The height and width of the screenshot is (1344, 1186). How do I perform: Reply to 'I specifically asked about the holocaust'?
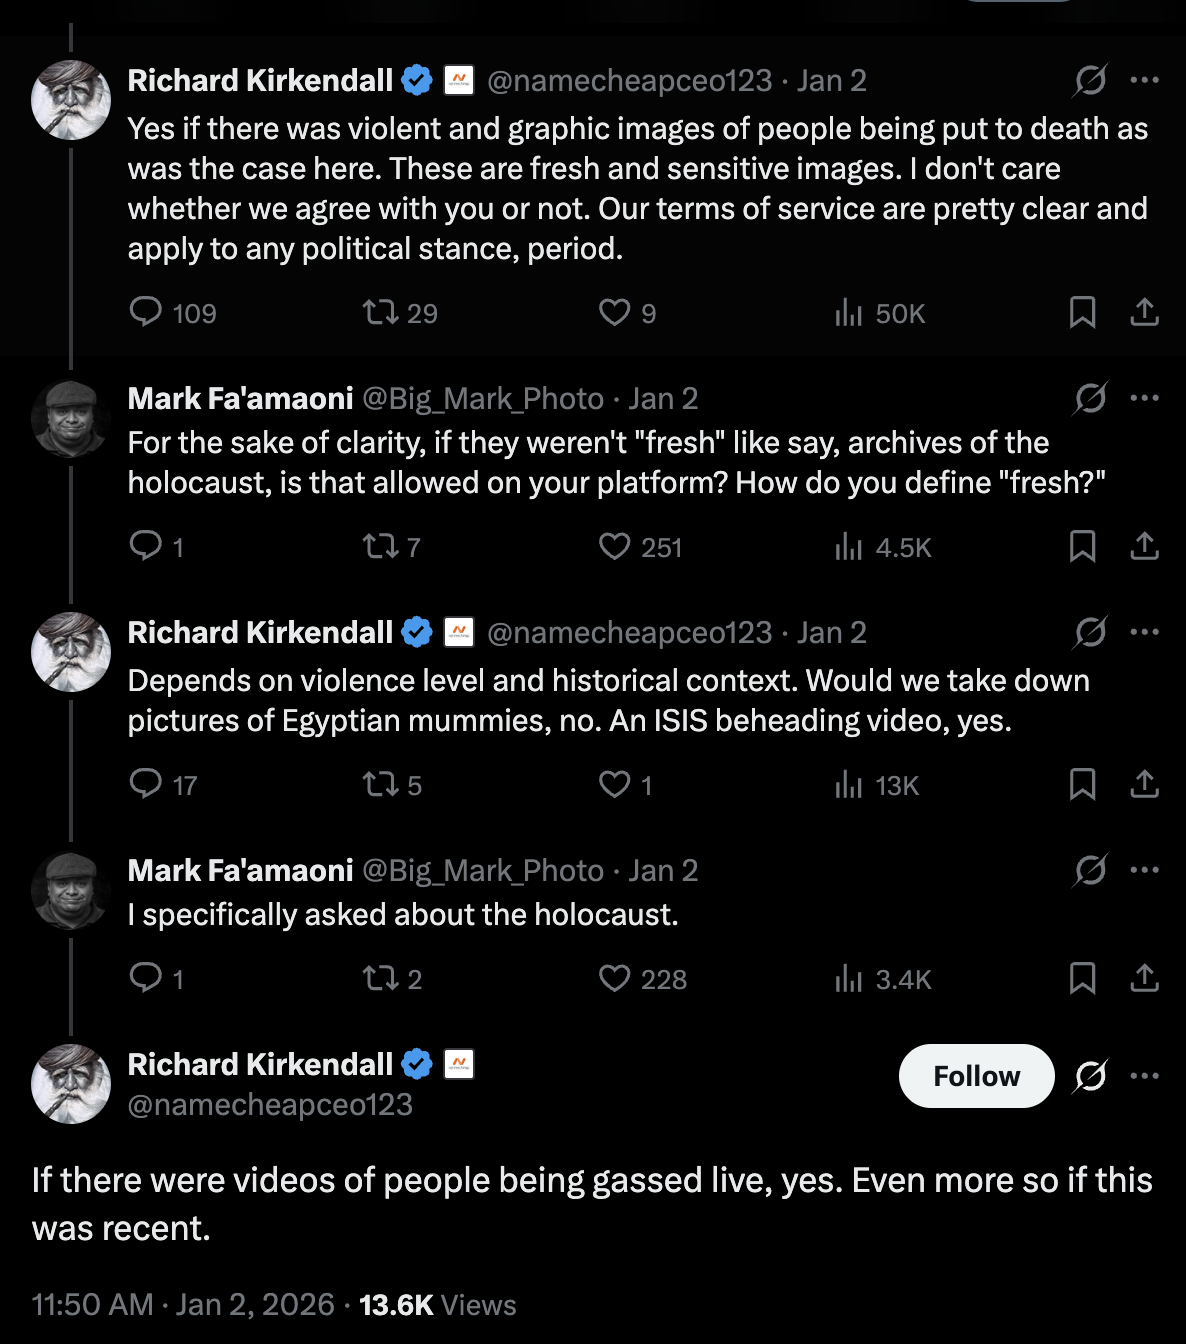tap(147, 979)
